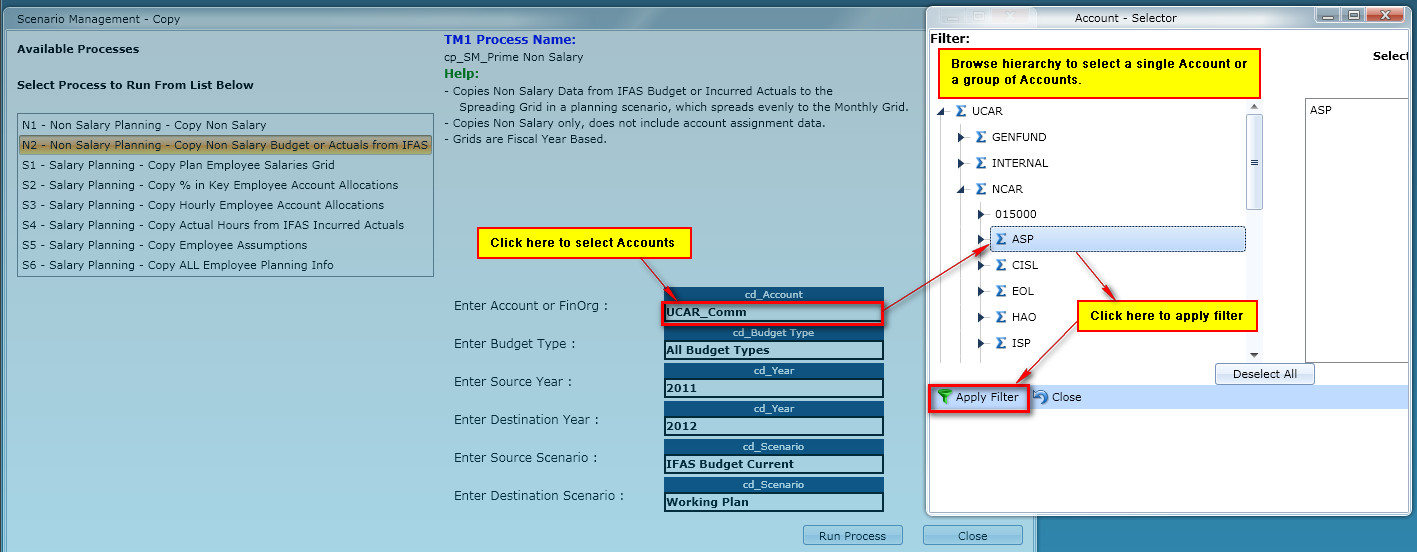This screenshot has width=1417, height=552.
Task: Click Deselect All button
Action: coord(1264,374)
